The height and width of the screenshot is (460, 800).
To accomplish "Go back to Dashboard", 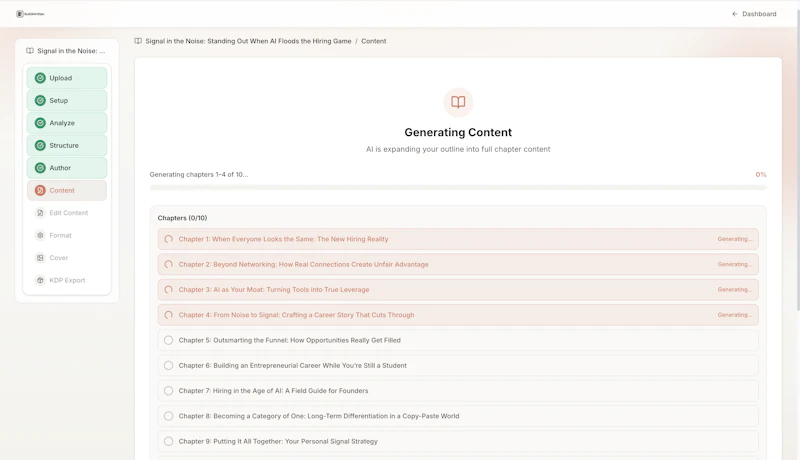I will pos(754,14).
